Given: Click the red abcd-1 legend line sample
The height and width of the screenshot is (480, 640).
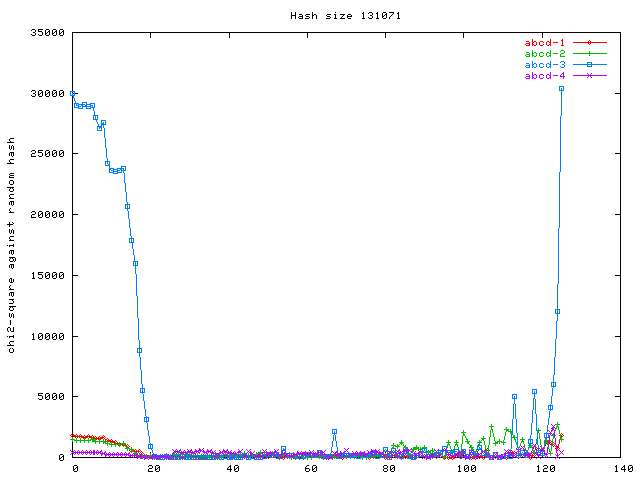Looking at the screenshot, I should point(589,42).
